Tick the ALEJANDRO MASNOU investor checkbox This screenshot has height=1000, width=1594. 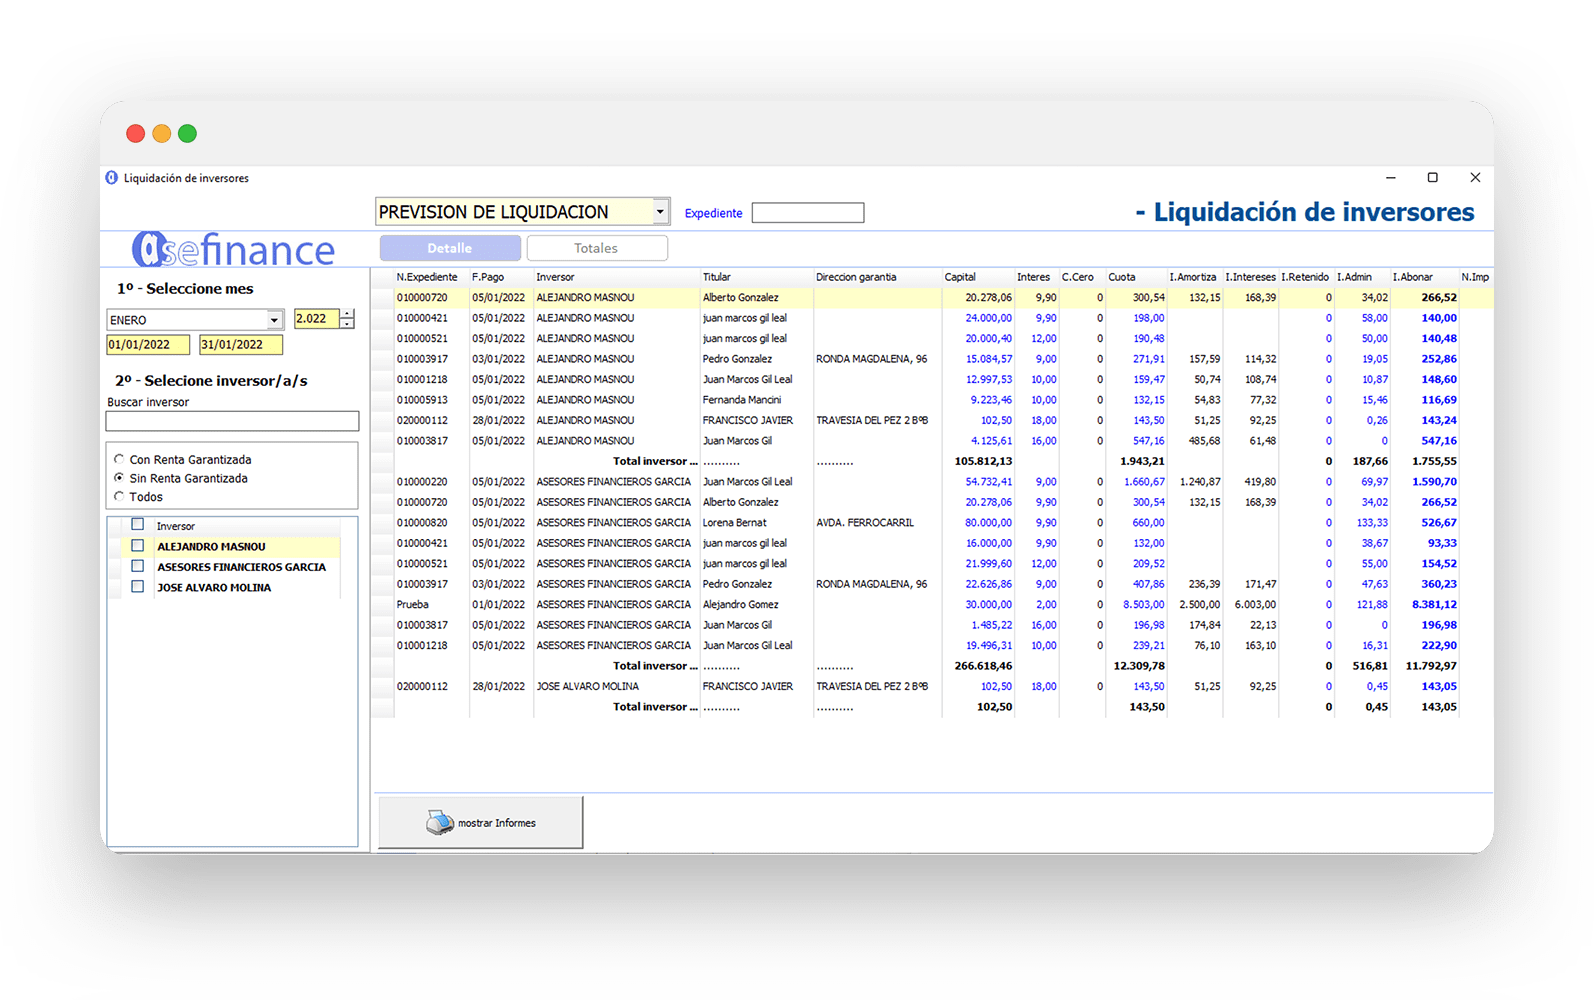point(138,546)
